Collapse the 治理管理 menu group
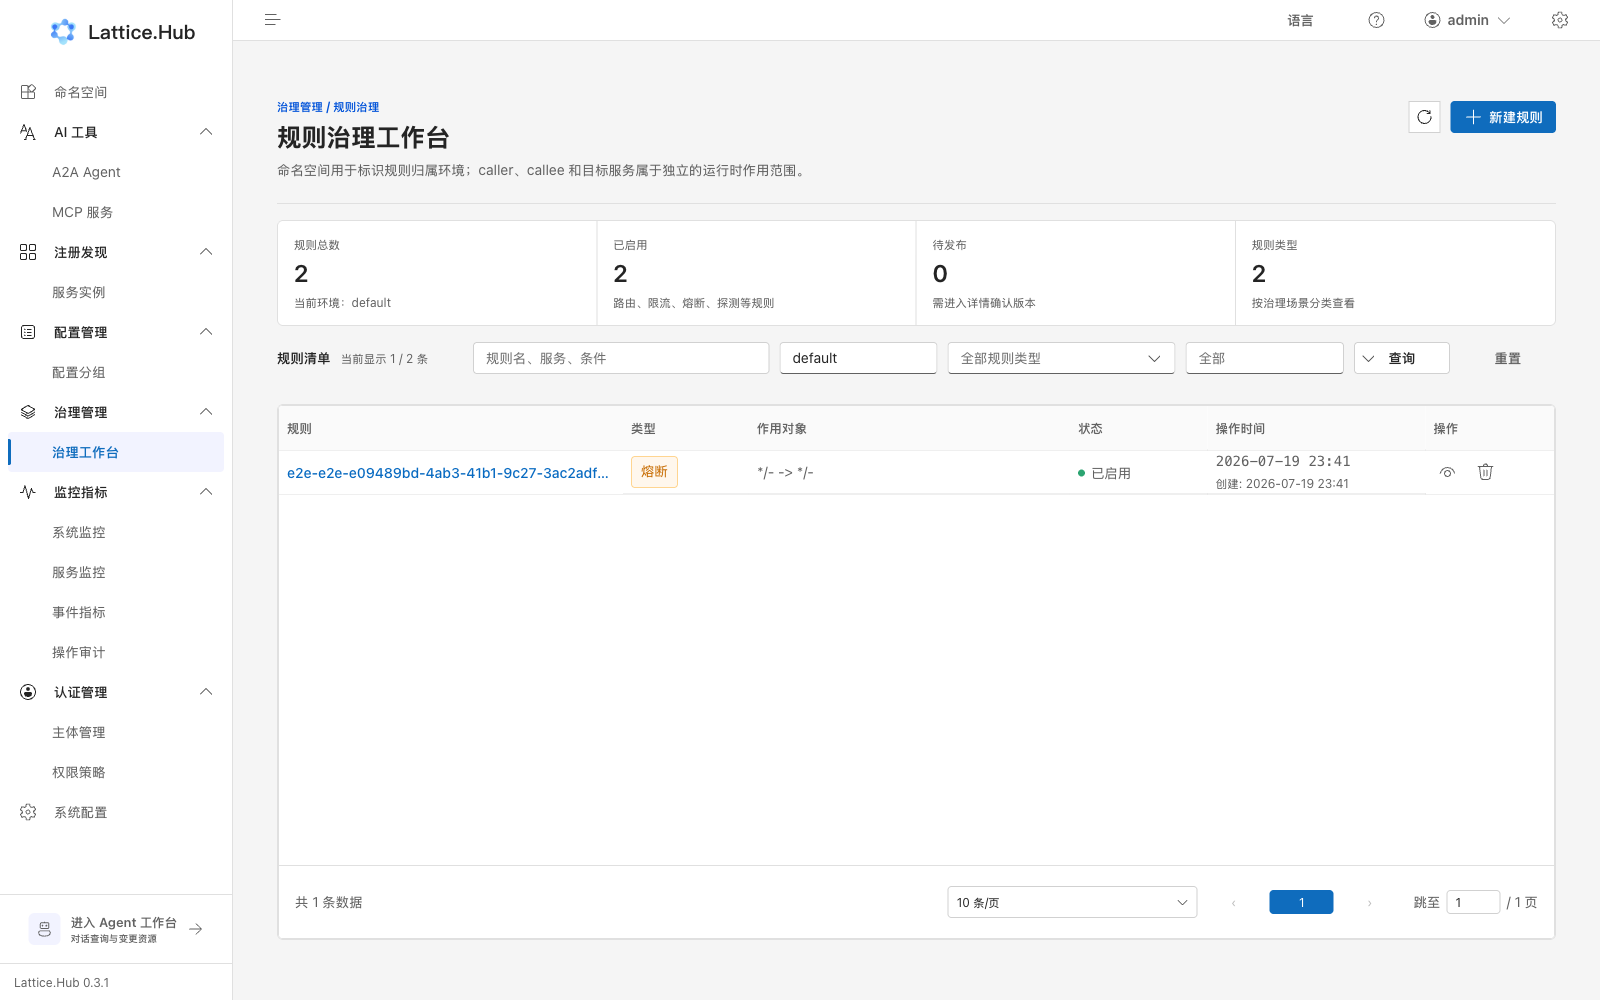The height and width of the screenshot is (1000, 1600). (x=206, y=412)
